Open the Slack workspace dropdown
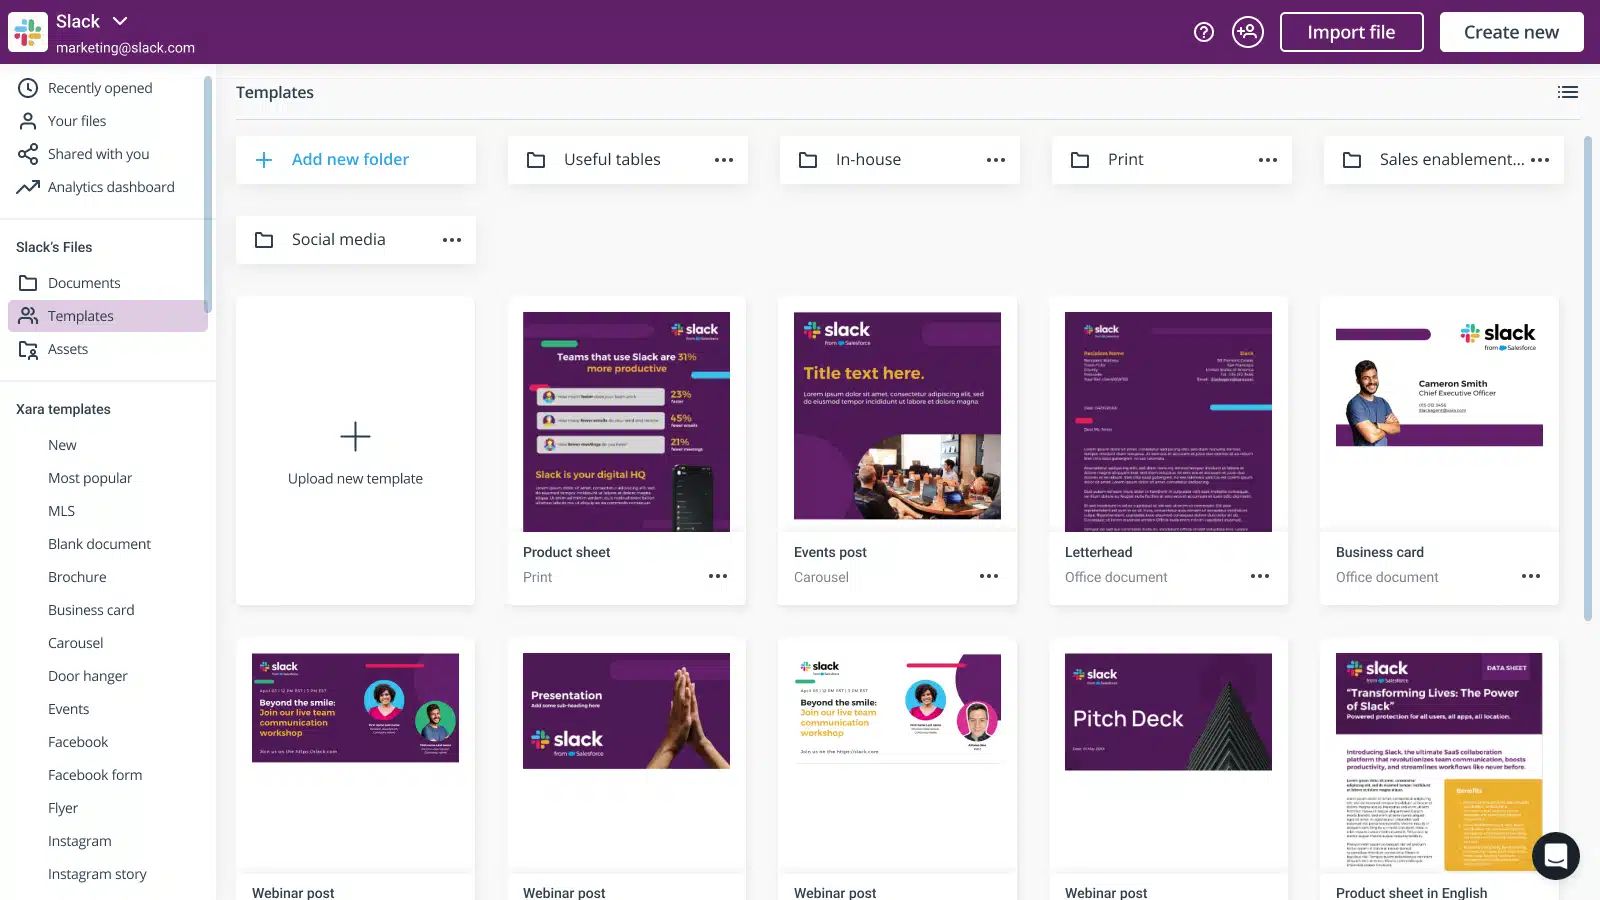The width and height of the screenshot is (1600, 900). pyautogui.click(x=119, y=20)
